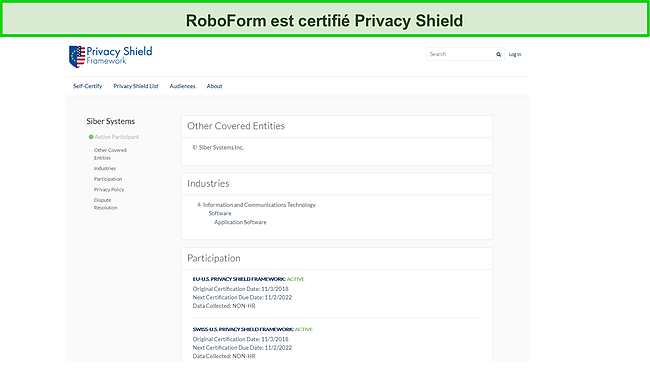
Task: Click the Siber Systems Inc. entity entry
Action: pos(221,148)
